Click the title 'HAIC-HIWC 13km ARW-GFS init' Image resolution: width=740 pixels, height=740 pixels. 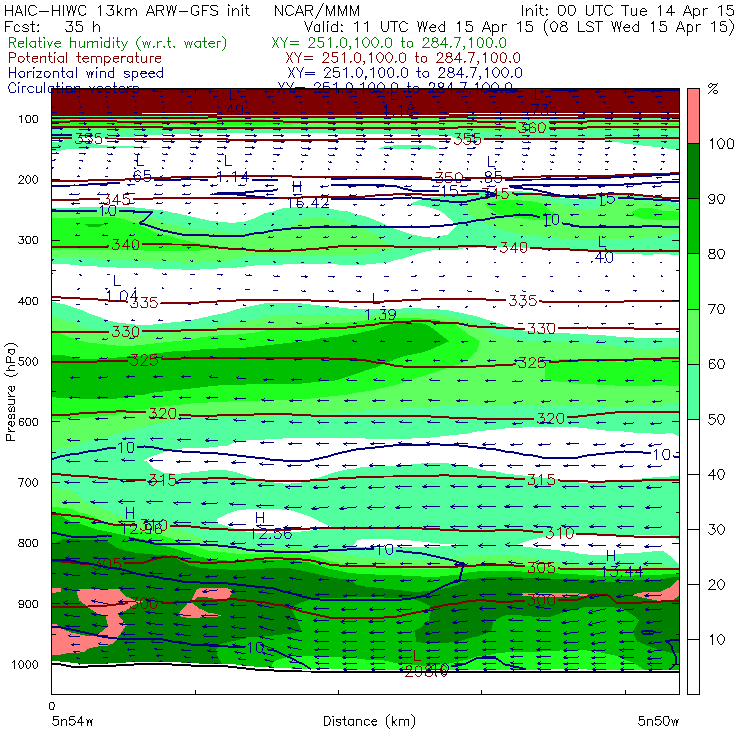point(126,11)
